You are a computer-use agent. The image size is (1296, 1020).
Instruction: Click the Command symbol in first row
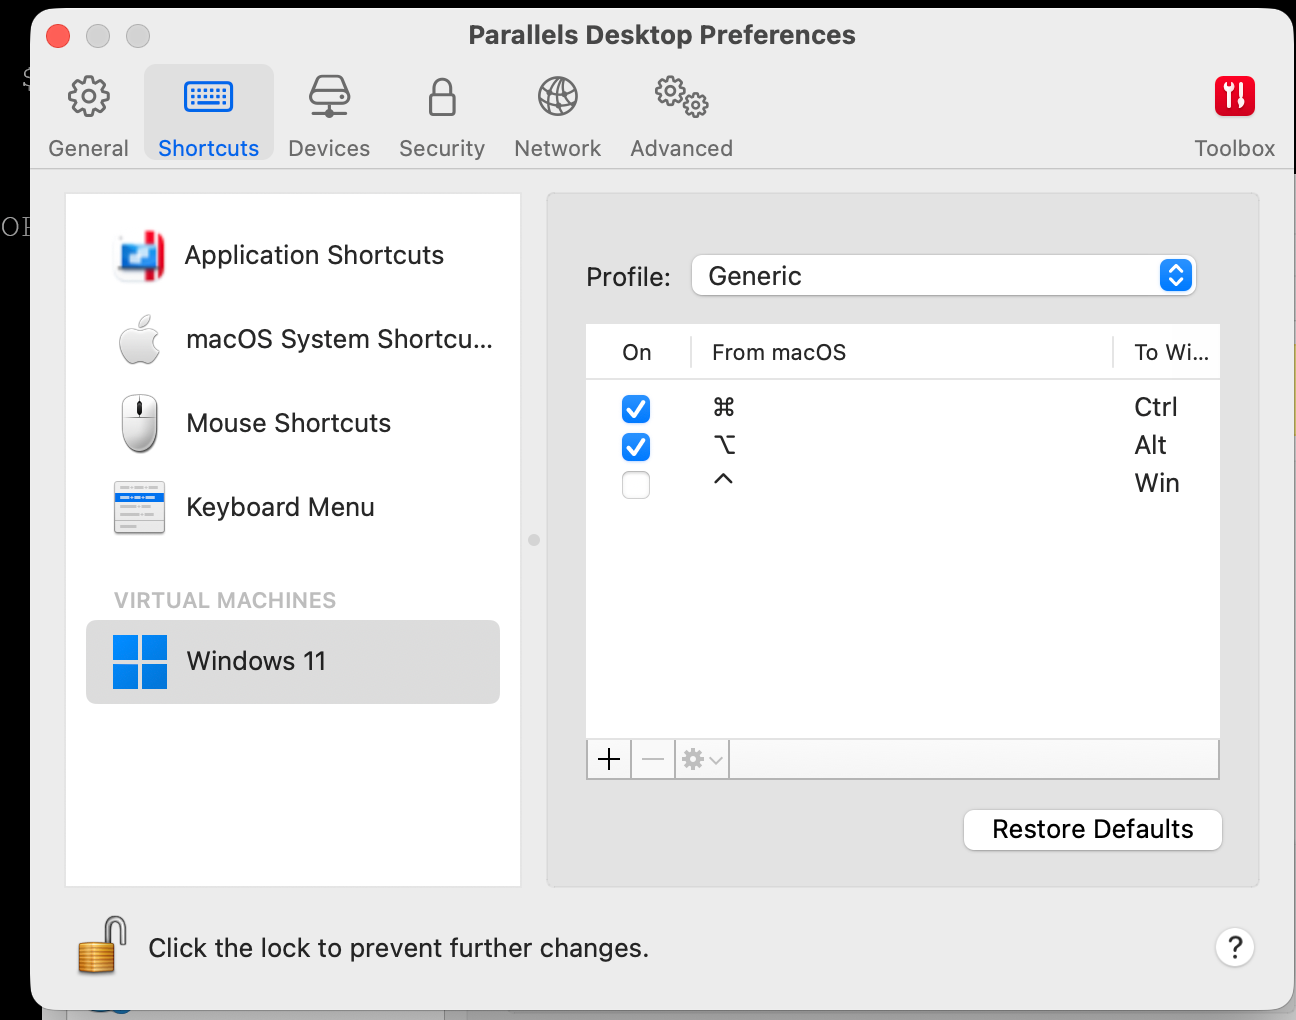(724, 407)
